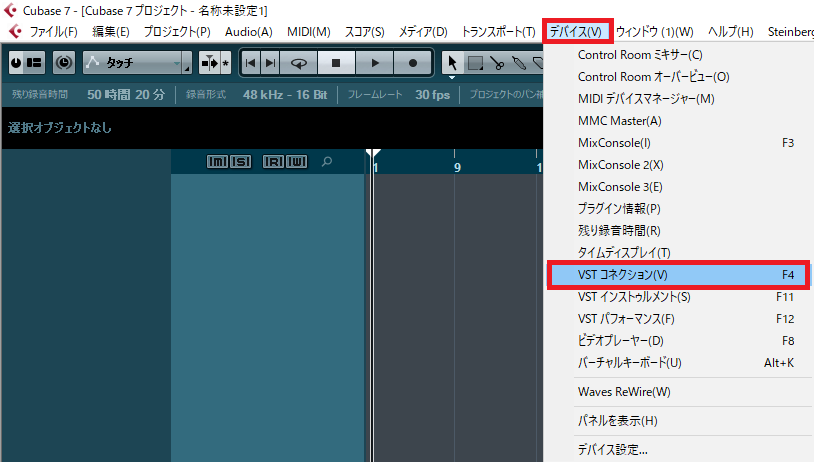This screenshot has width=814, height=462.
Task: Choose タイムディスプレイ(T)
Action: point(678,252)
